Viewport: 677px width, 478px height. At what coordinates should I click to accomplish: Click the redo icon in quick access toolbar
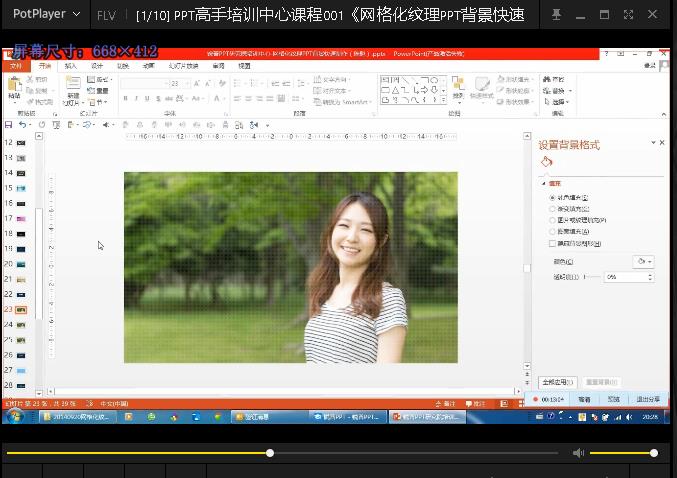42,125
